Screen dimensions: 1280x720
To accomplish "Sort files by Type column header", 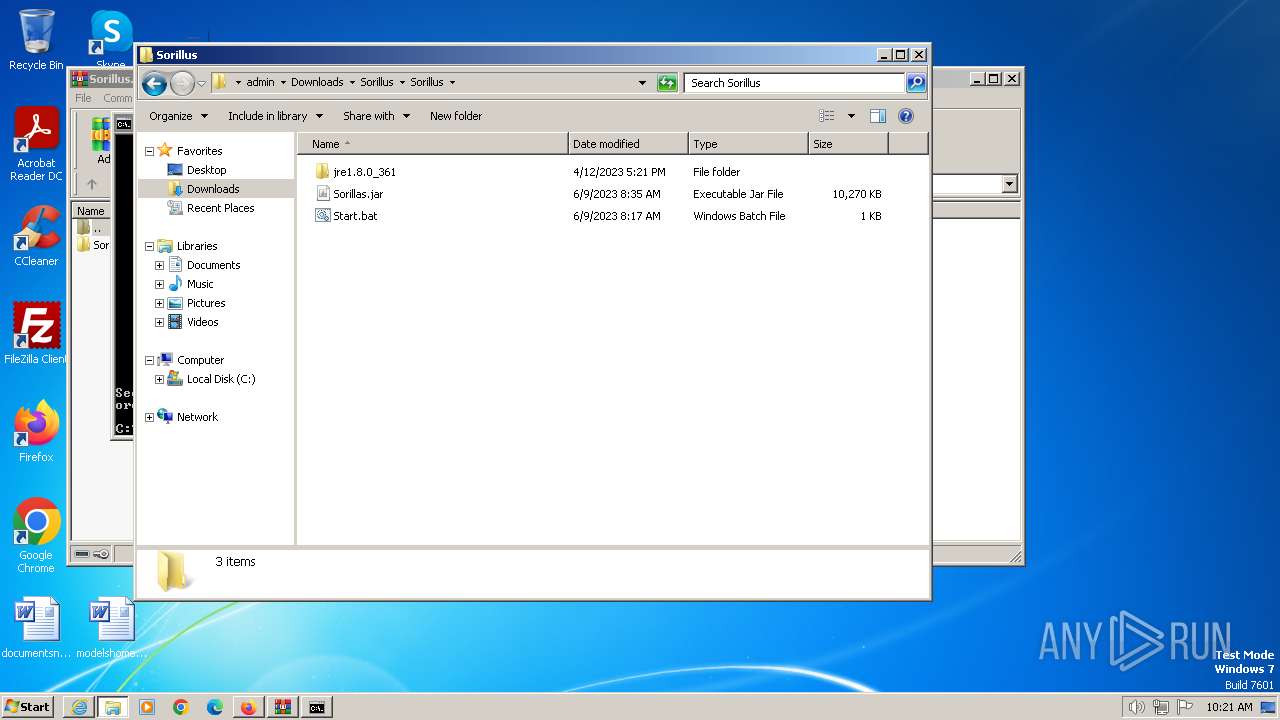I will [x=748, y=144].
